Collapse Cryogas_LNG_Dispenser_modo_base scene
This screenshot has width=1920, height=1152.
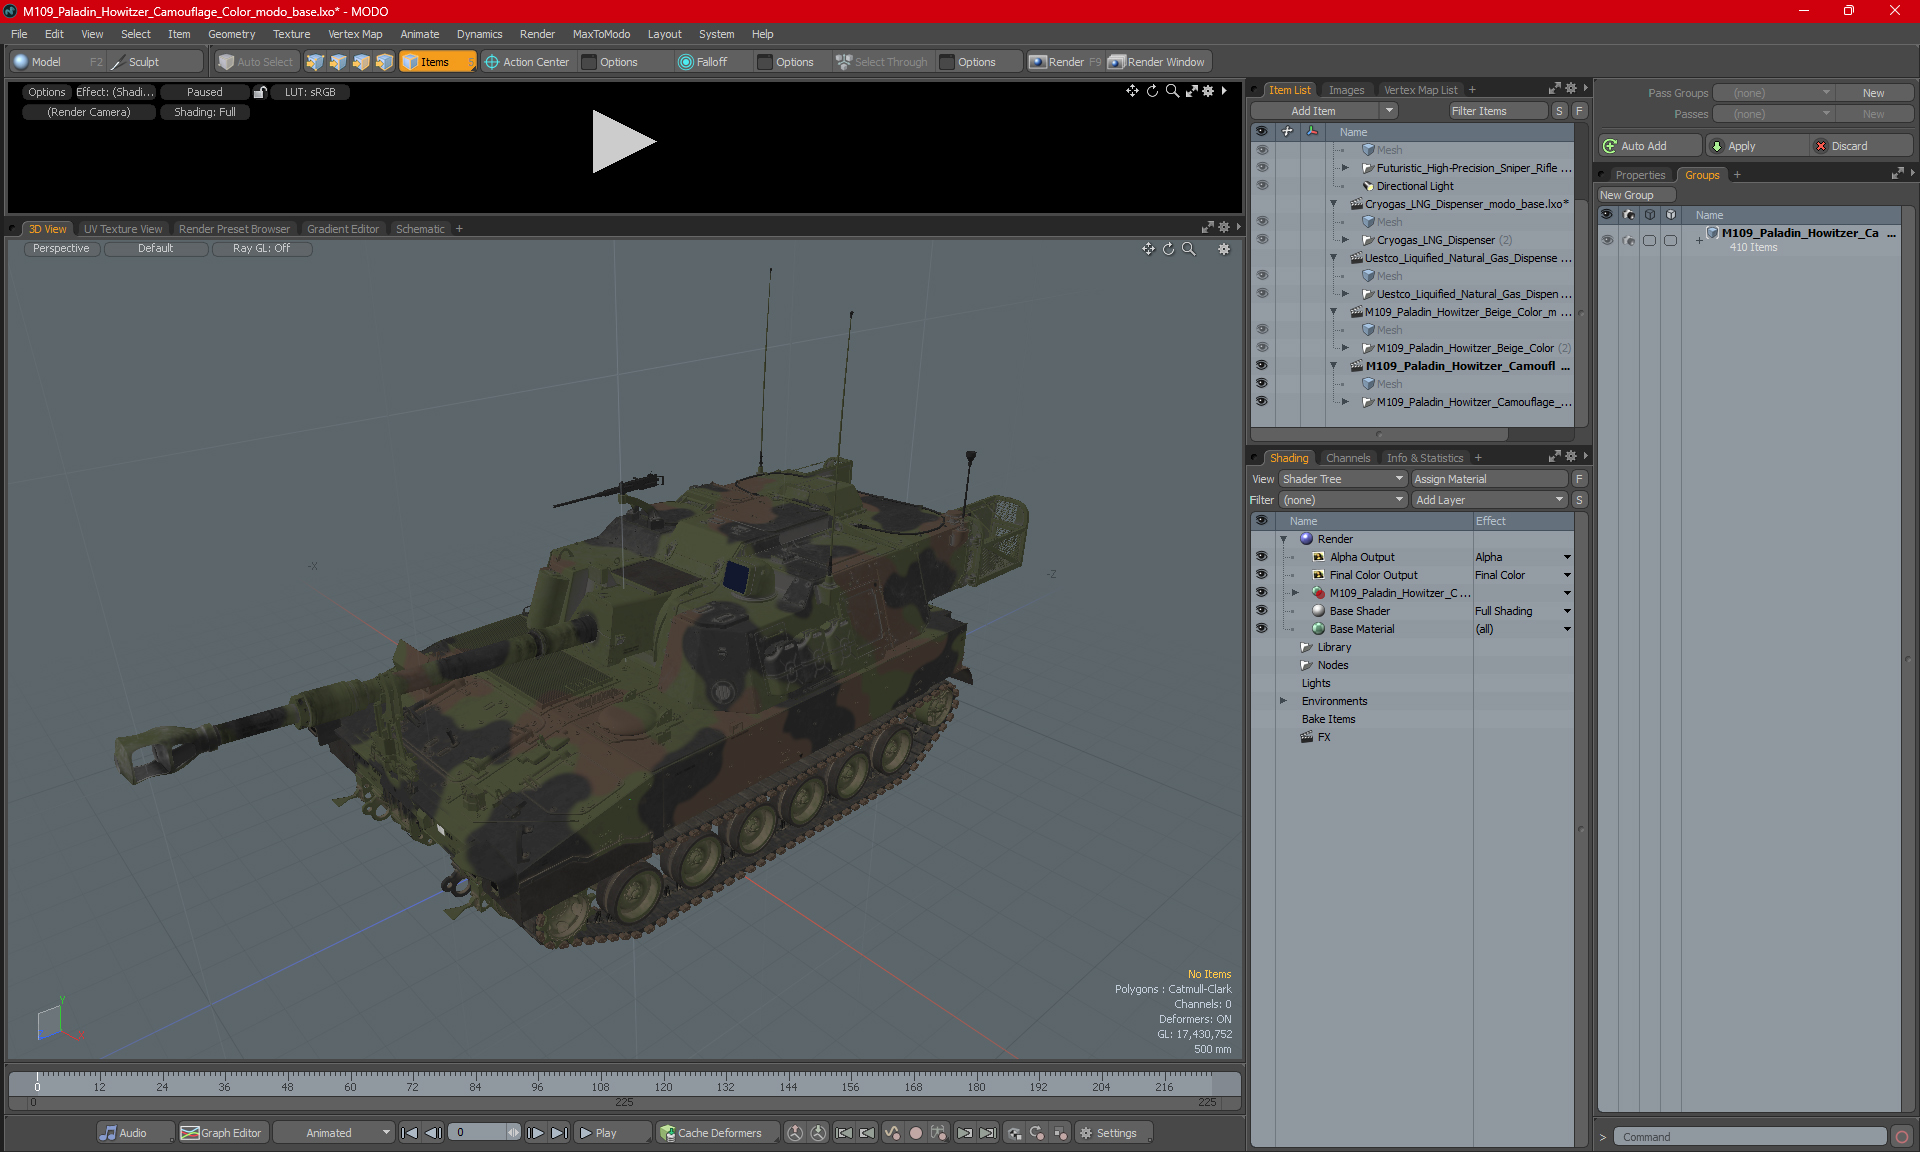(1333, 204)
